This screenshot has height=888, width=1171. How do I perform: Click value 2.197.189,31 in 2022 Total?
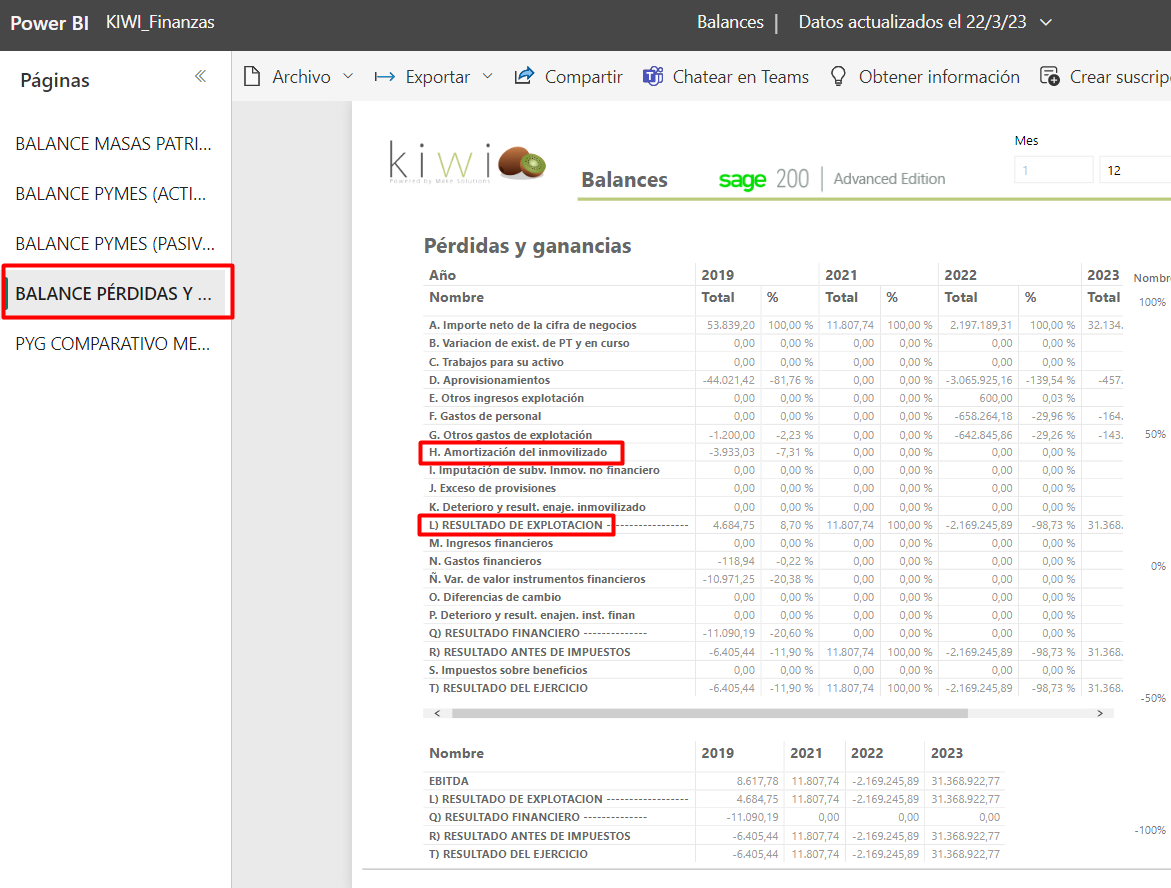(981, 325)
